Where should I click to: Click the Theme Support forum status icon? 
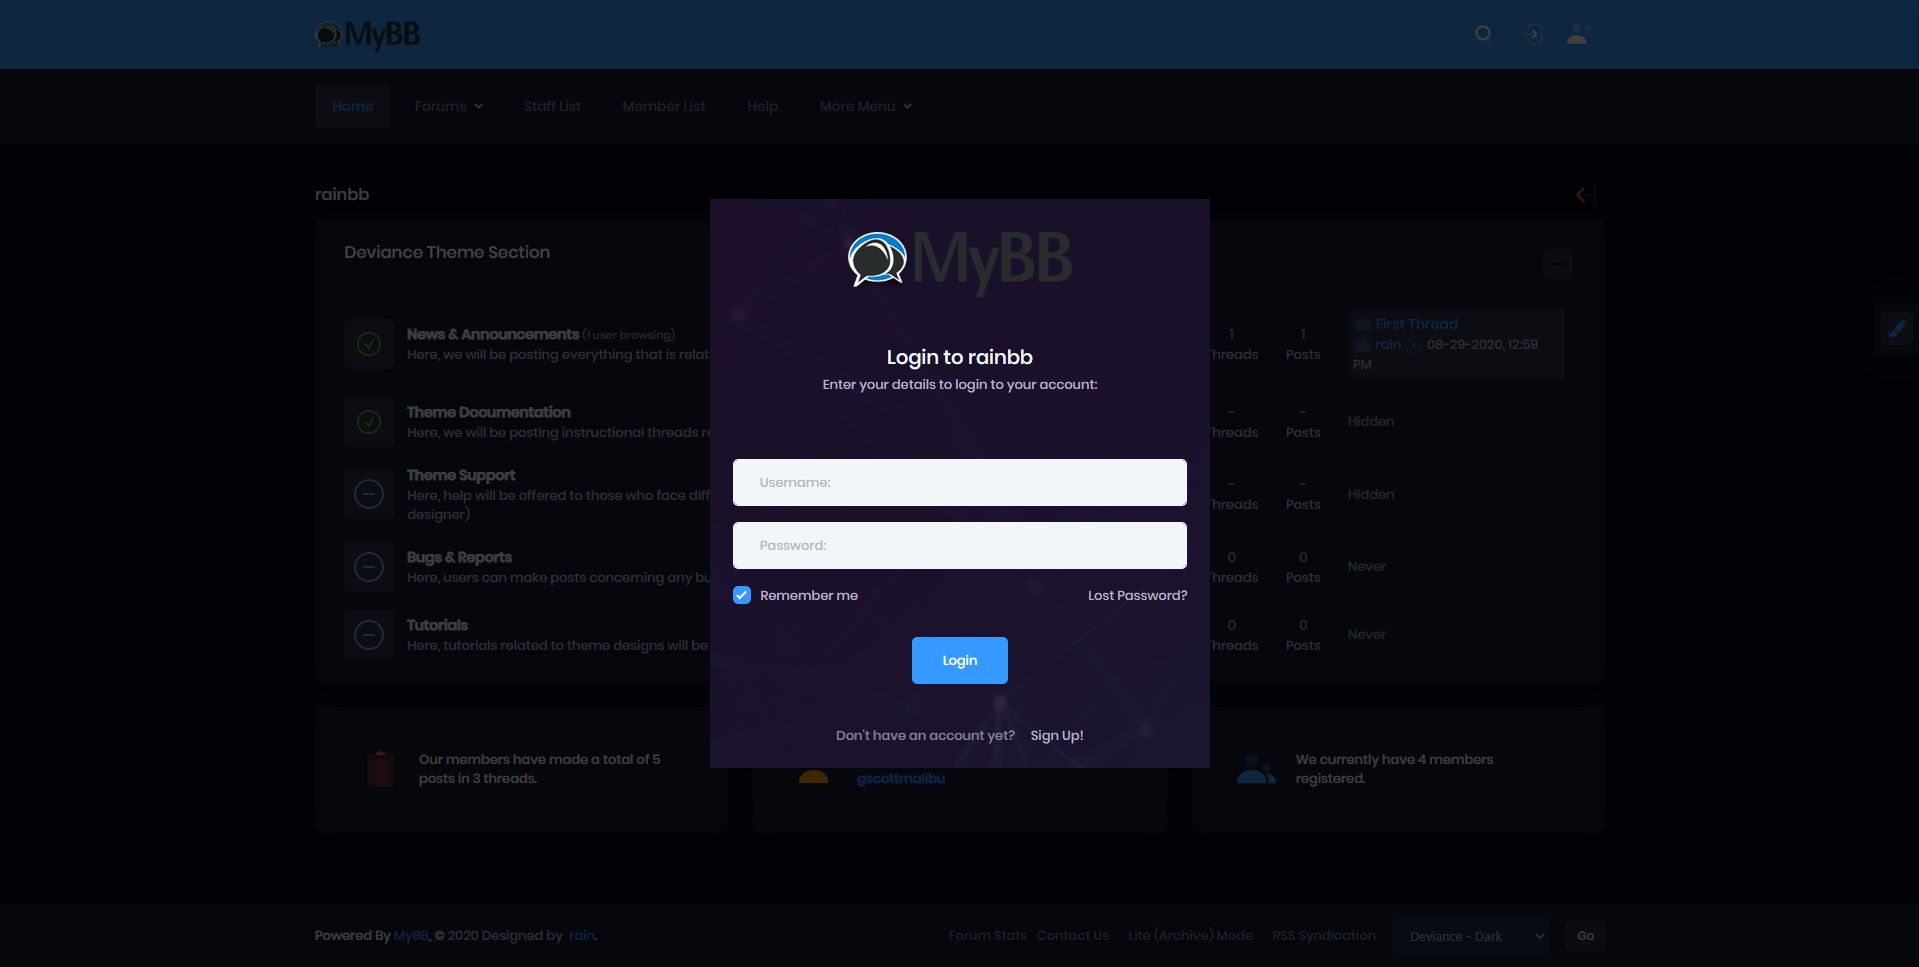[369, 494]
